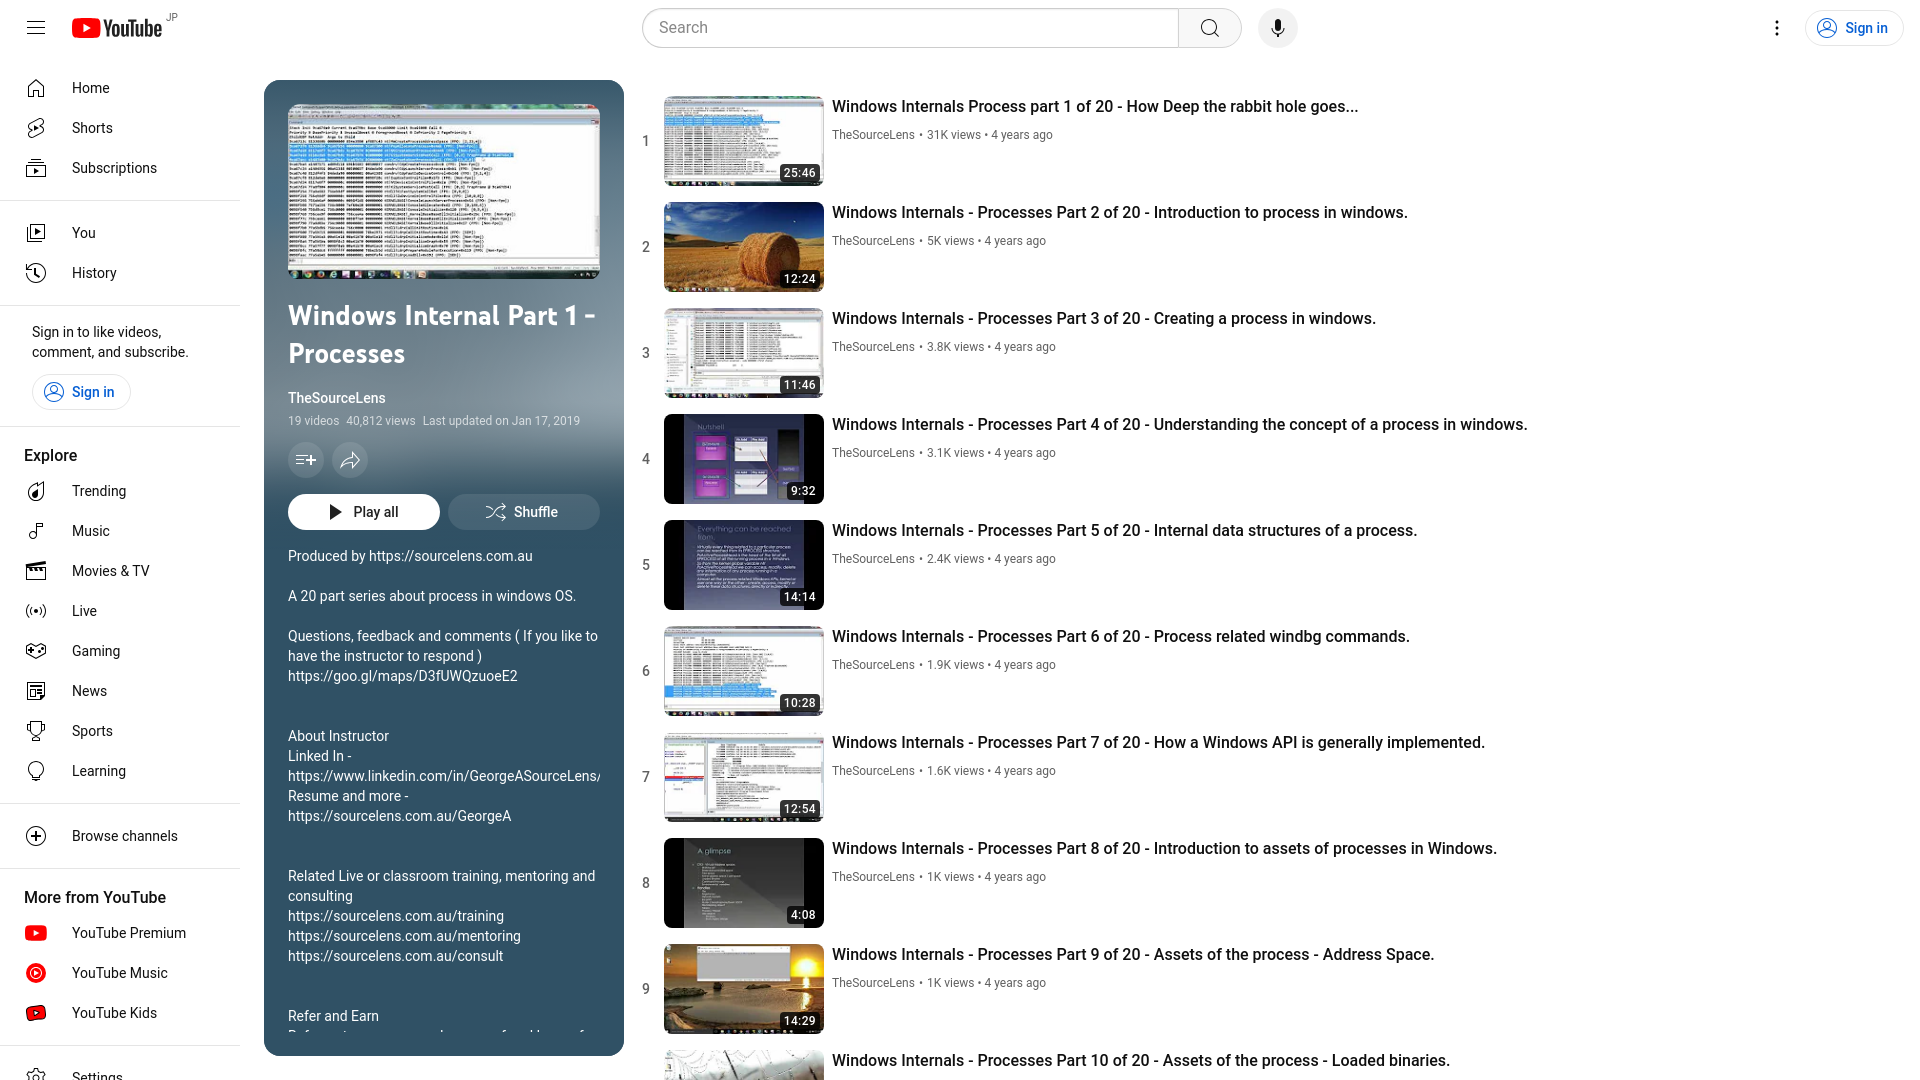Screen dimensions: 1920x1080
Task: Open sourcelens.com.au/GeorgeA resume link
Action: (x=400, y=816)
